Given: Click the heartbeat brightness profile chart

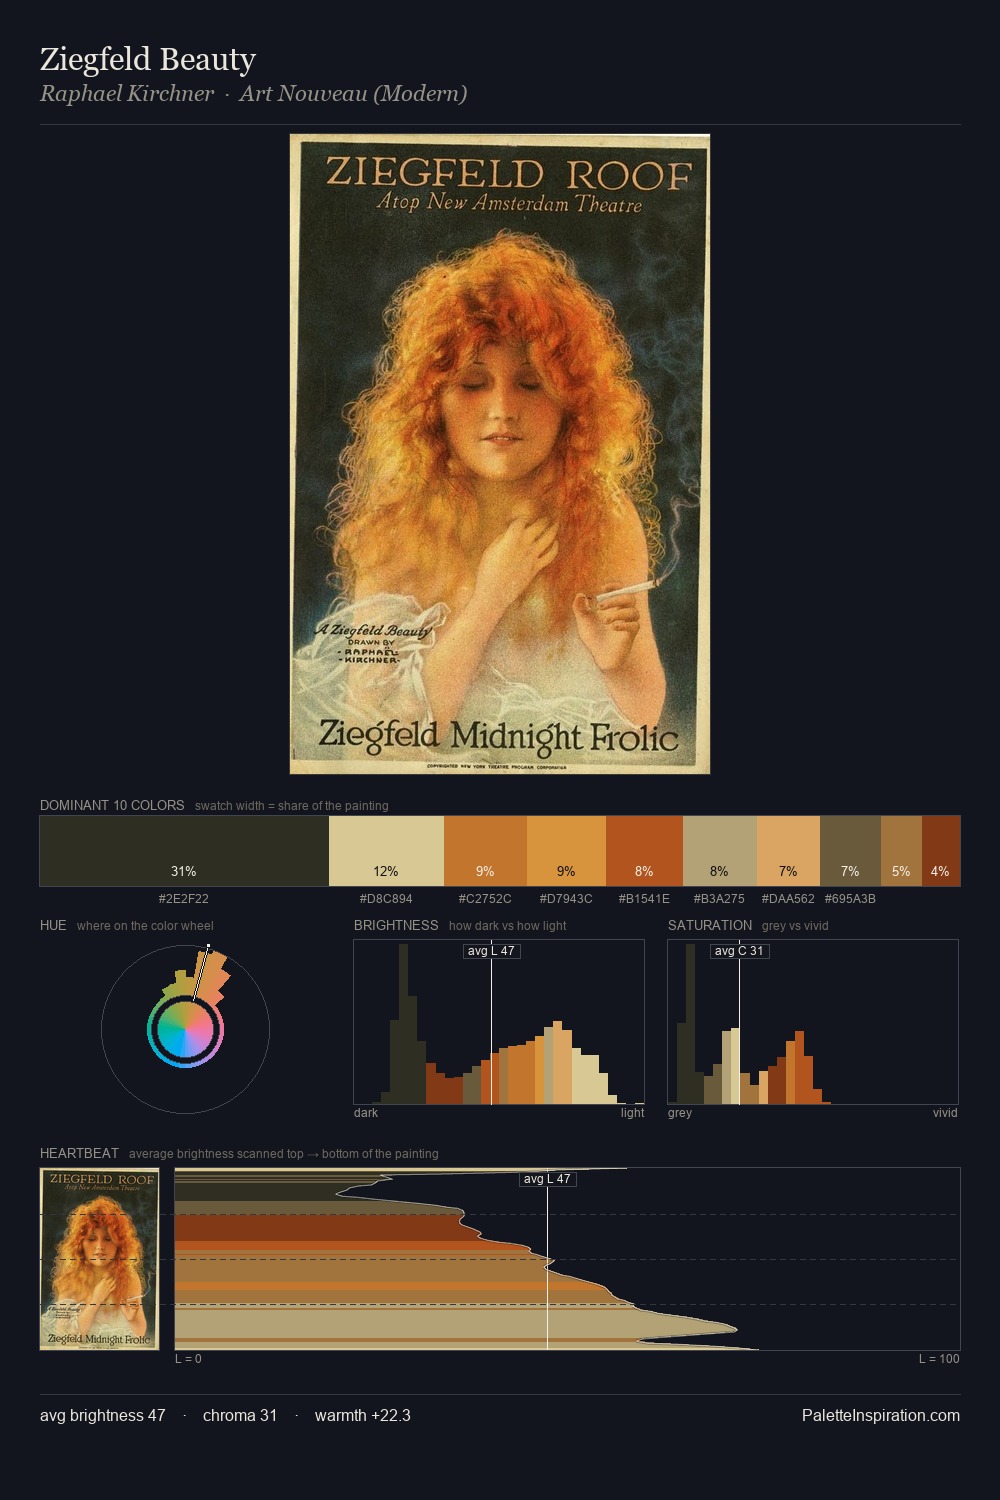Looking at the screenshot, I should [568, 1259].
